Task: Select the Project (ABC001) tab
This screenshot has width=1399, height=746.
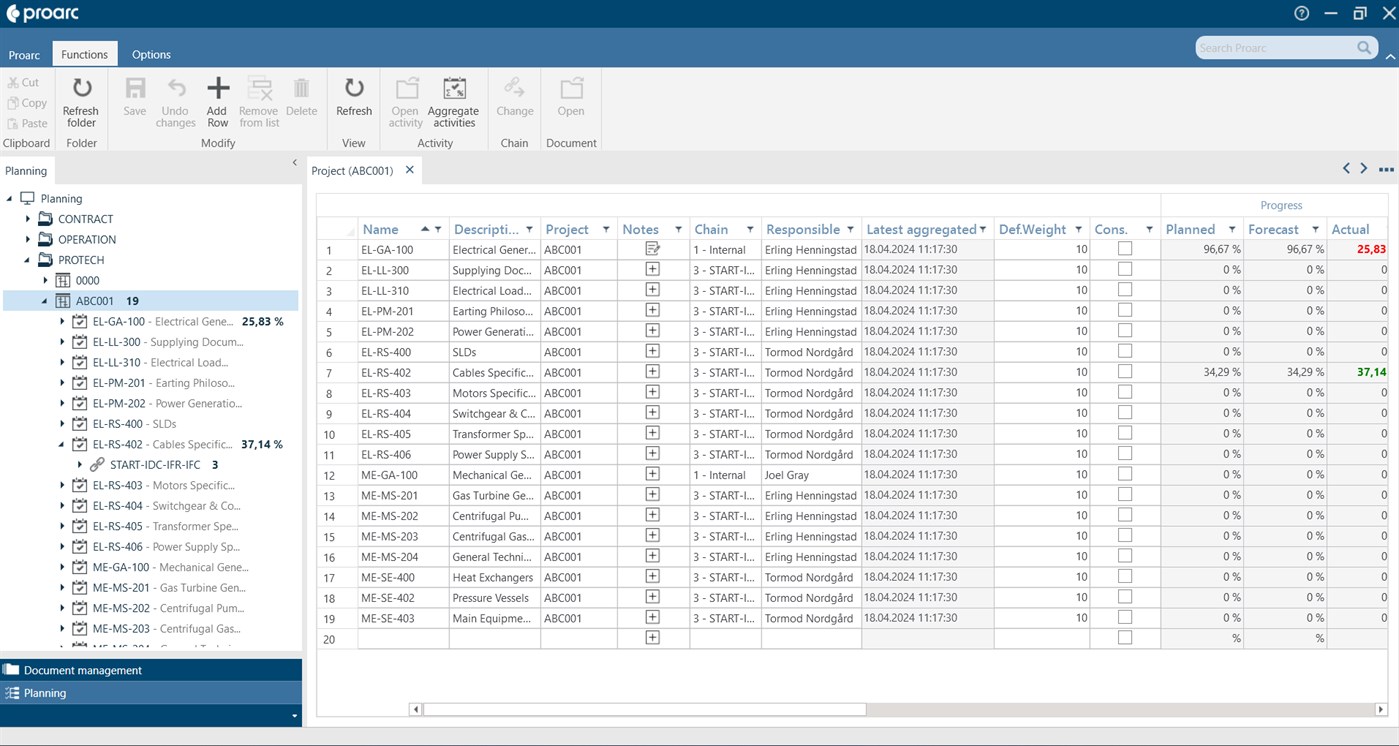Action: (x=355, y=170)
